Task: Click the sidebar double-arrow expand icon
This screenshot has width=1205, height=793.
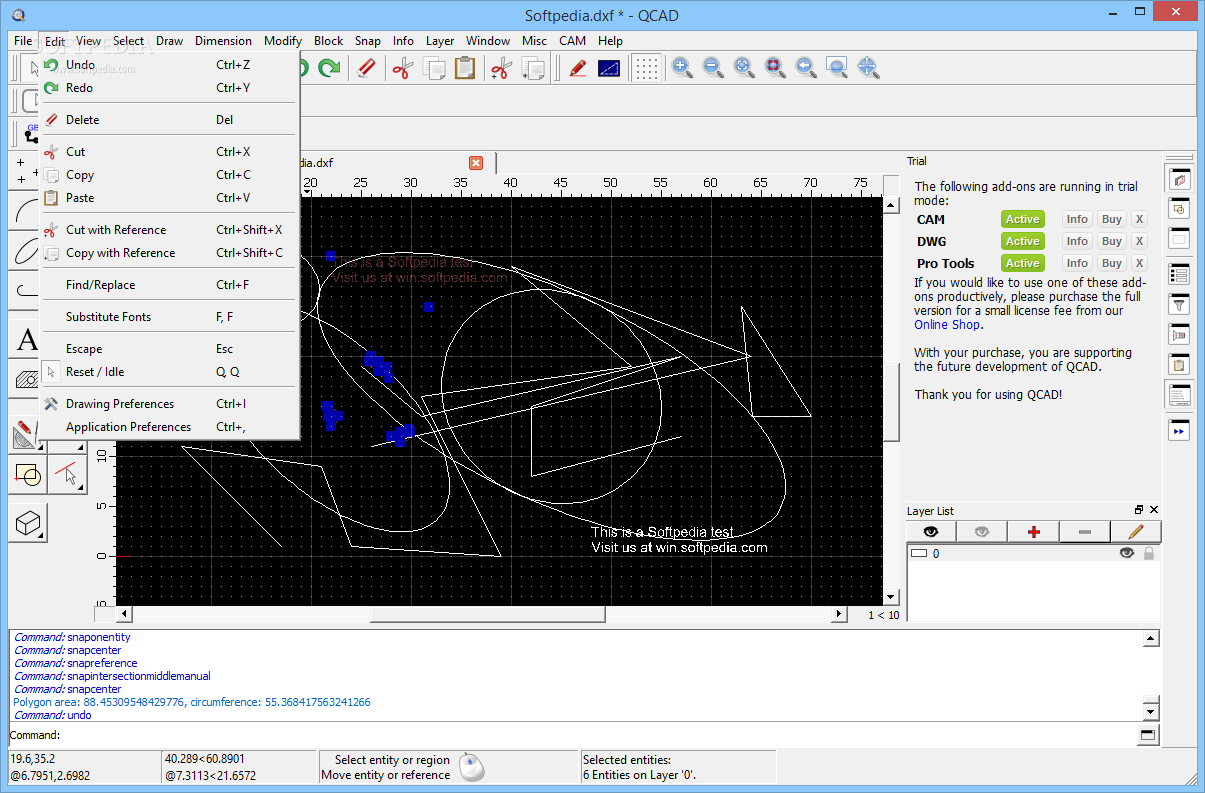Action: click(1180, 431)
